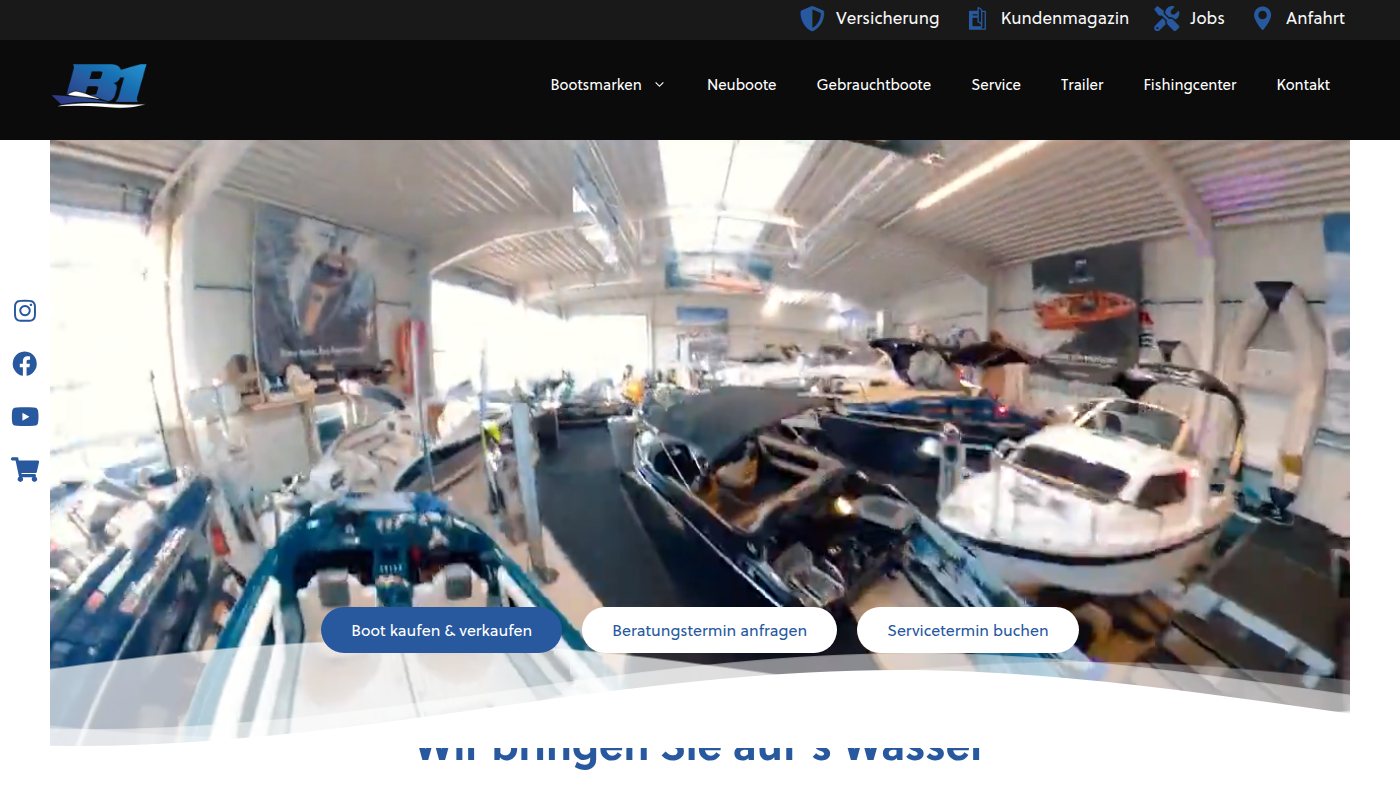The width and height of the screenshot is (1400, 788).
Task: Open the Trailer menu item
Action: pyautogui.click(x=1082, y=85)
